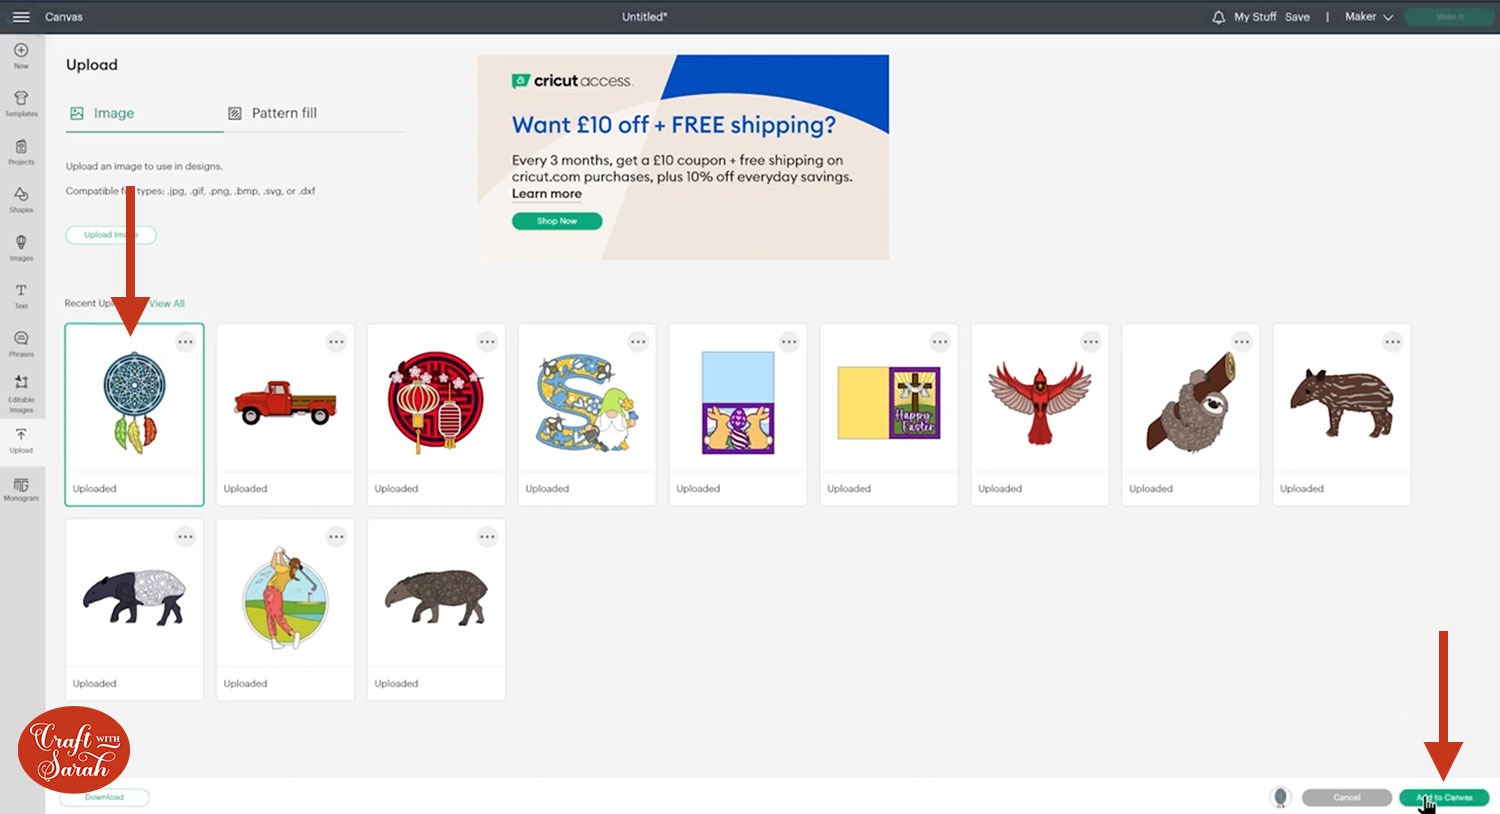Open the Phrases panel
This screenshot has height=814, width=1500.
(21, 342)
